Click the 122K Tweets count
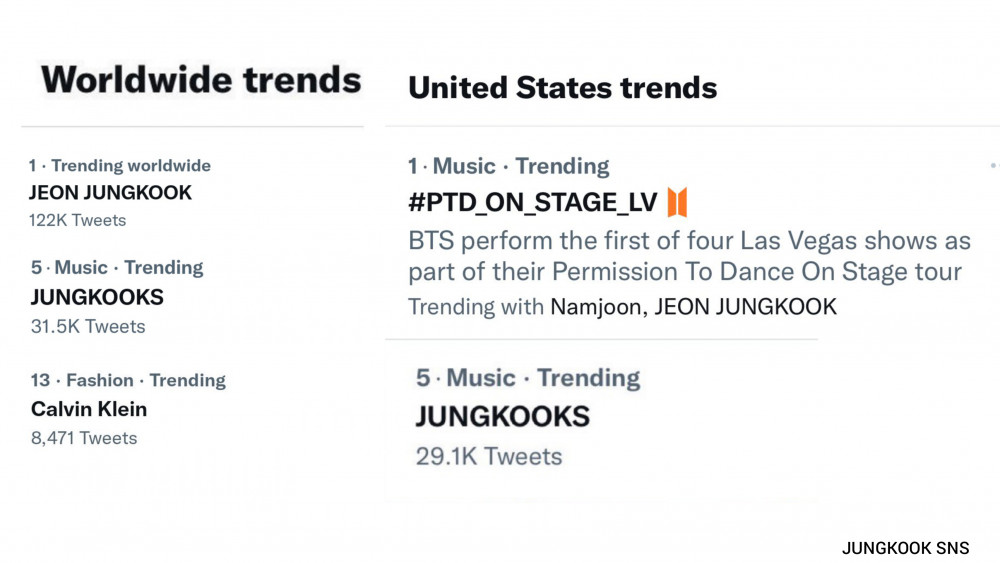Image resolution: width=1000 pixels, height=563 pixels. coord(77,221)
